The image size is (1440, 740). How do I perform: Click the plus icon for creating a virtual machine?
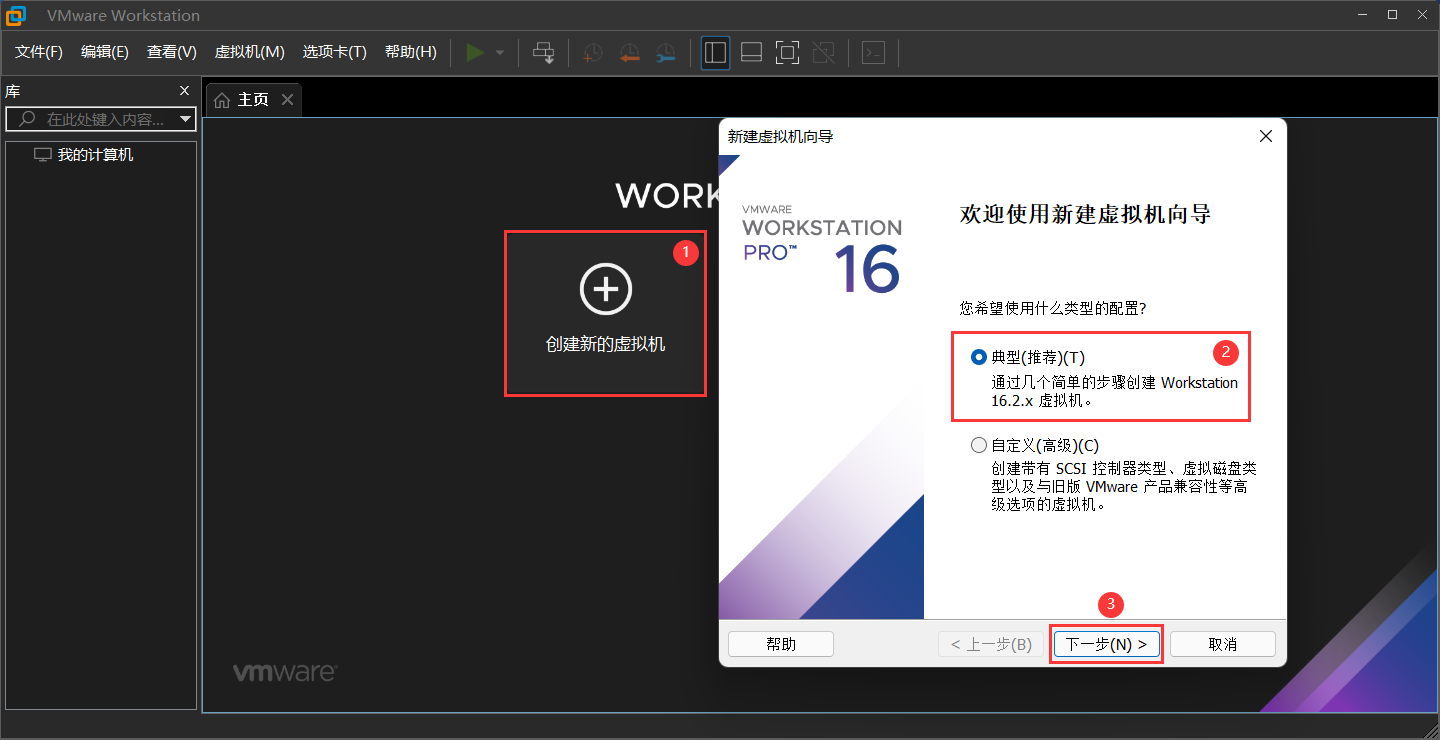pos(606,290)
